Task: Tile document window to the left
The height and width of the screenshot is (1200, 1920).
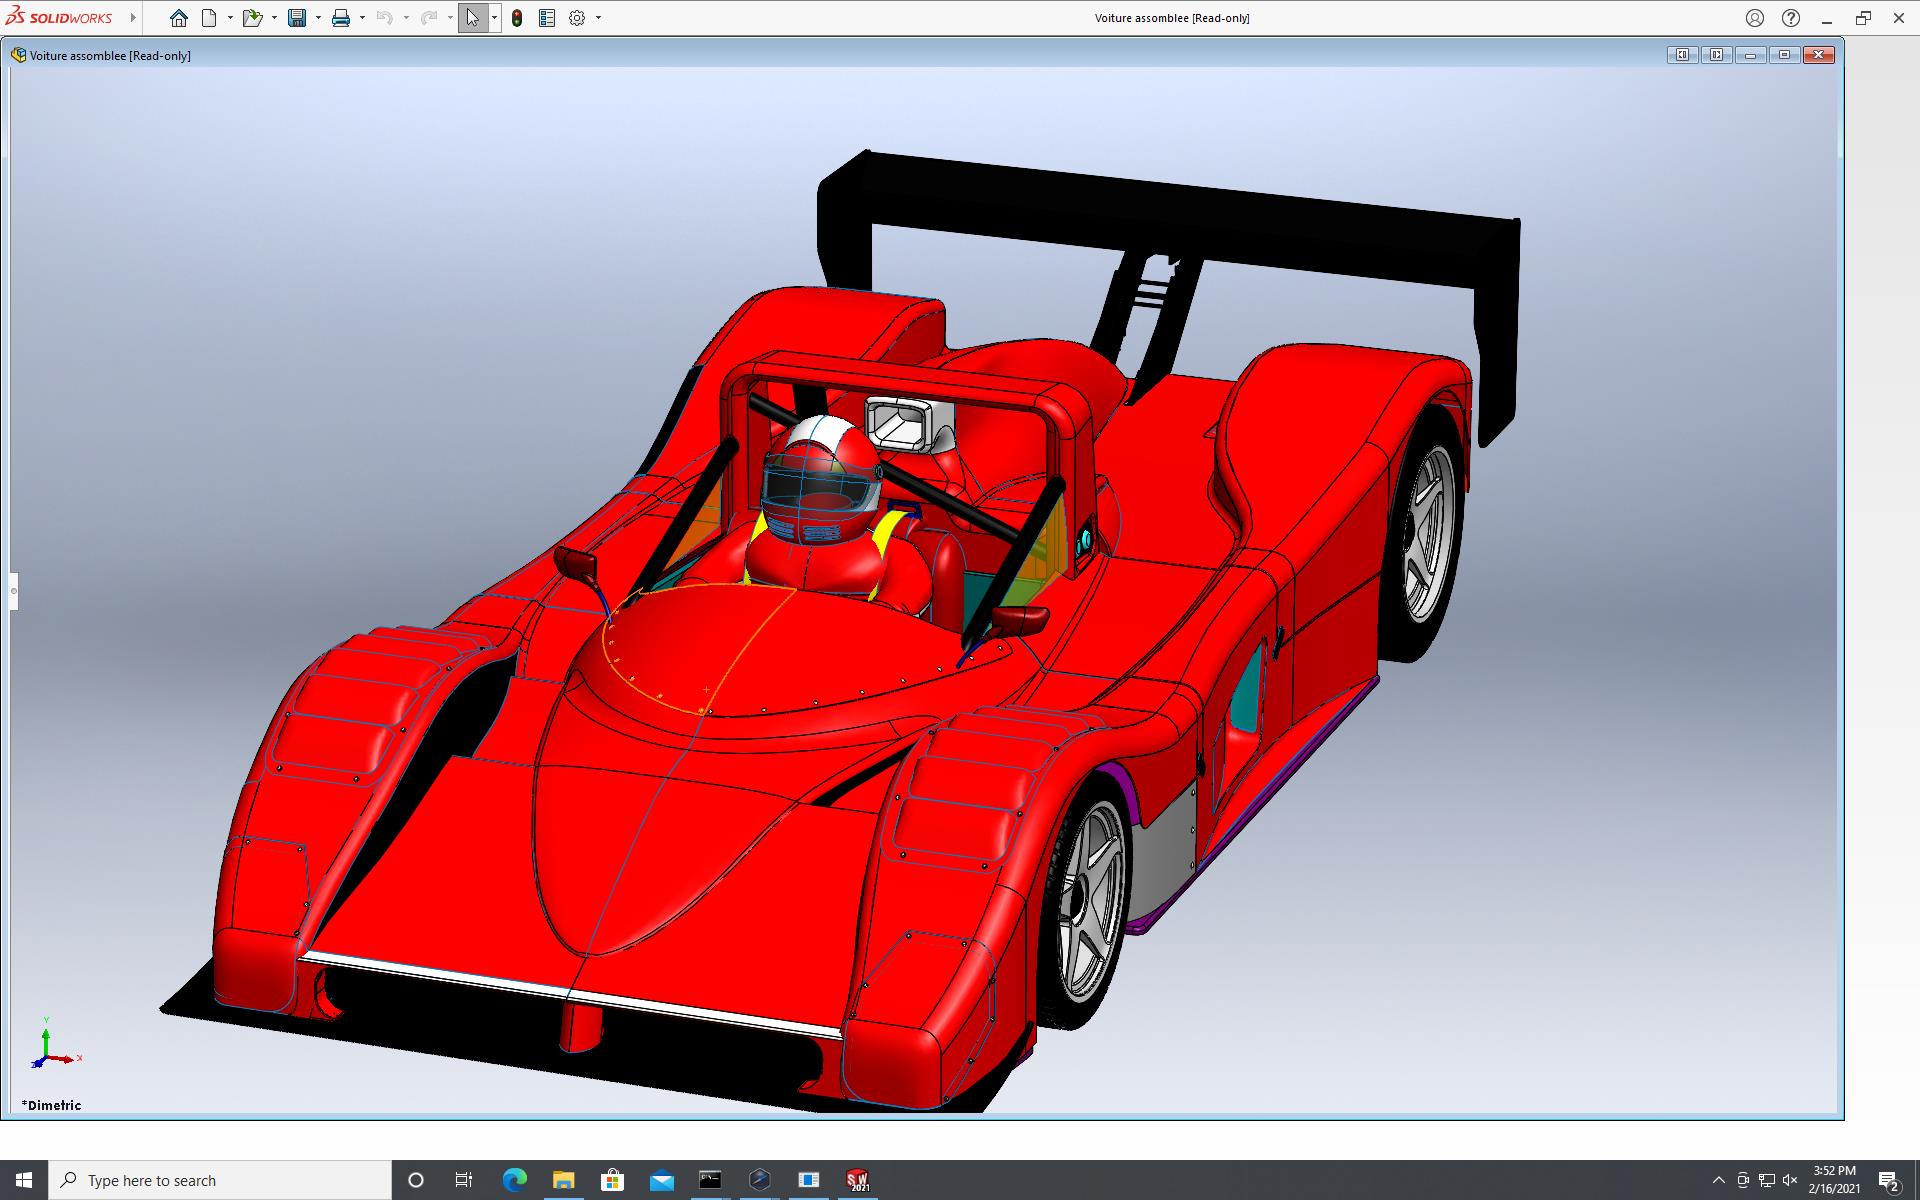Action: tap(1682, 55)
